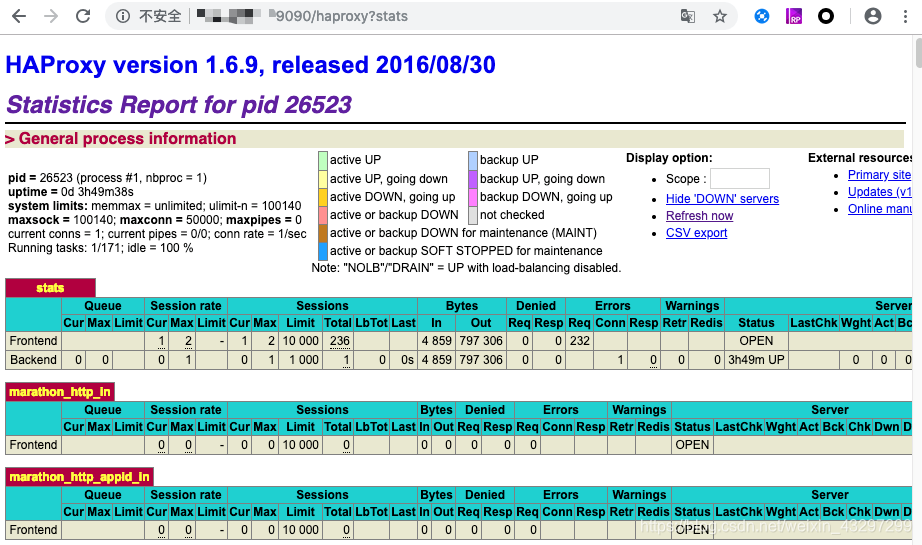Open the browser profile avatar

pyautogui.click(x=873, y=16)
